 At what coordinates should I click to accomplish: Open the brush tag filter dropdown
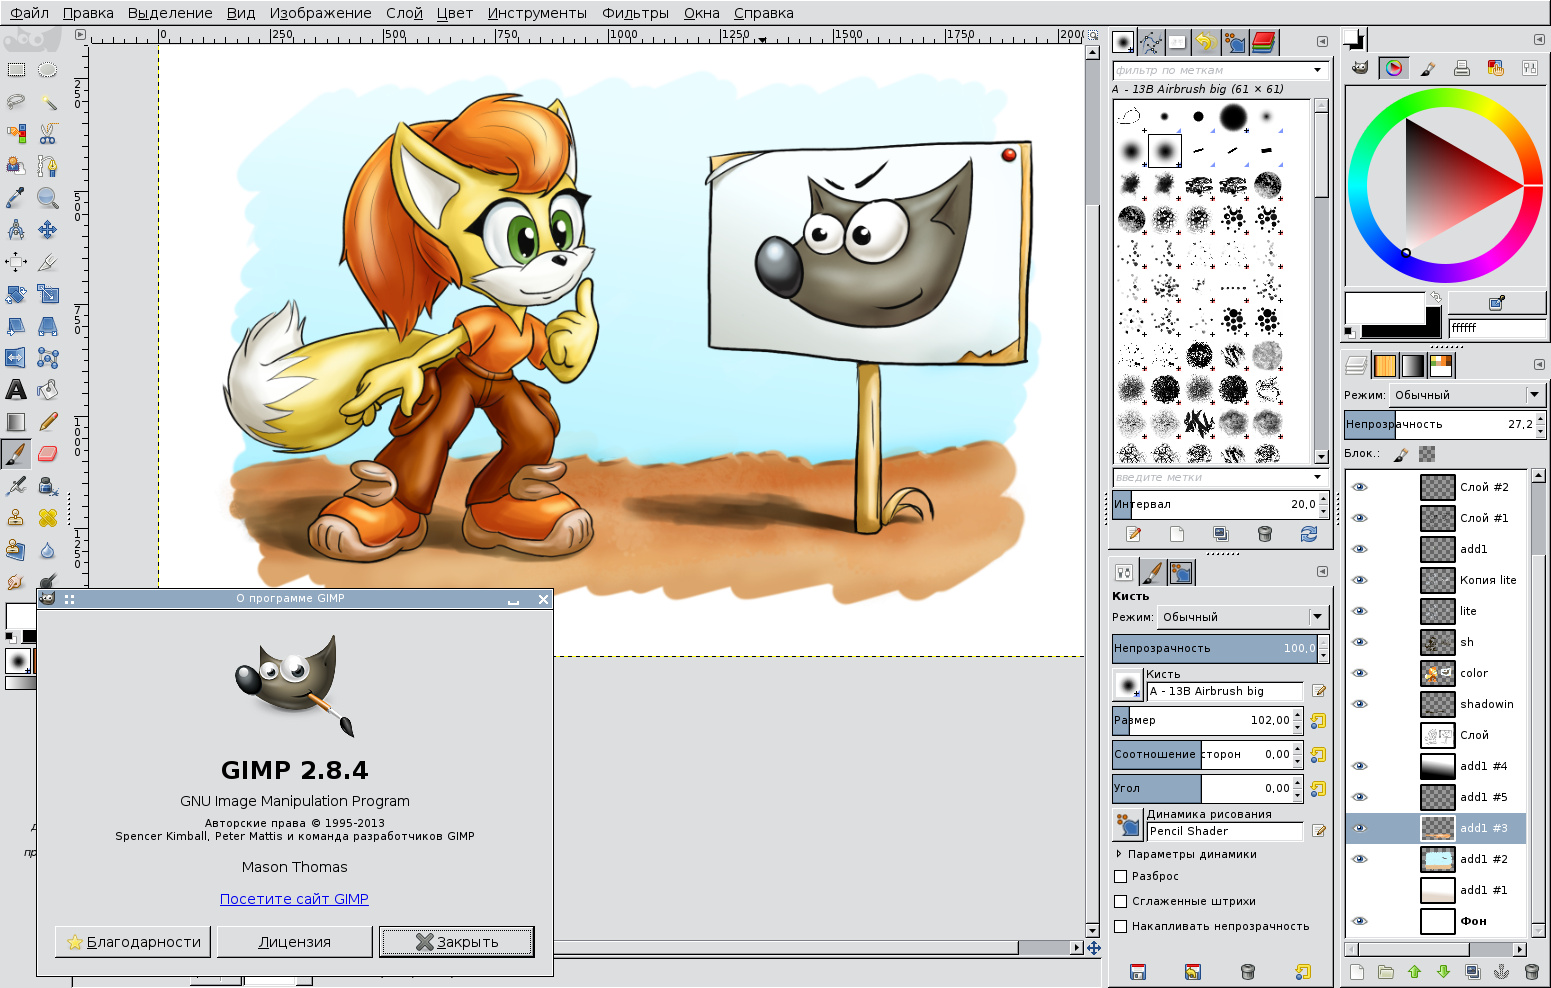[x=1317, y=70]
